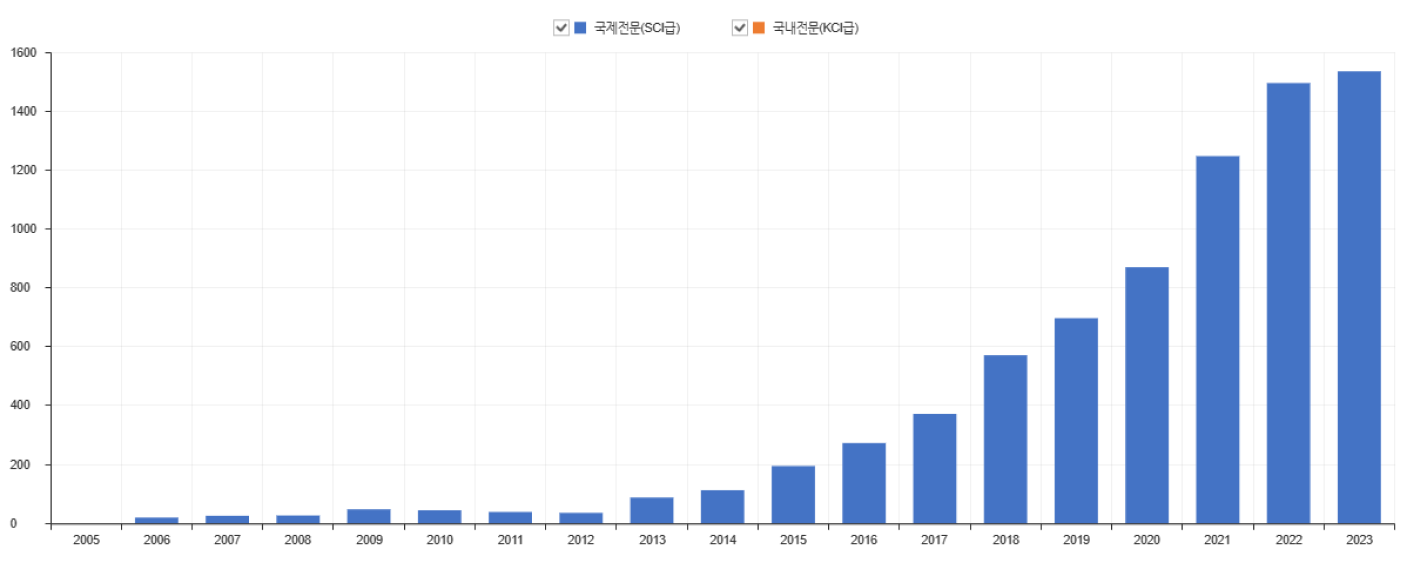The height and width of the screenshot is (561, 1410).
Task: Click the blue 국제전문(SCI급) legend swatch
Action: click(580, 28)
